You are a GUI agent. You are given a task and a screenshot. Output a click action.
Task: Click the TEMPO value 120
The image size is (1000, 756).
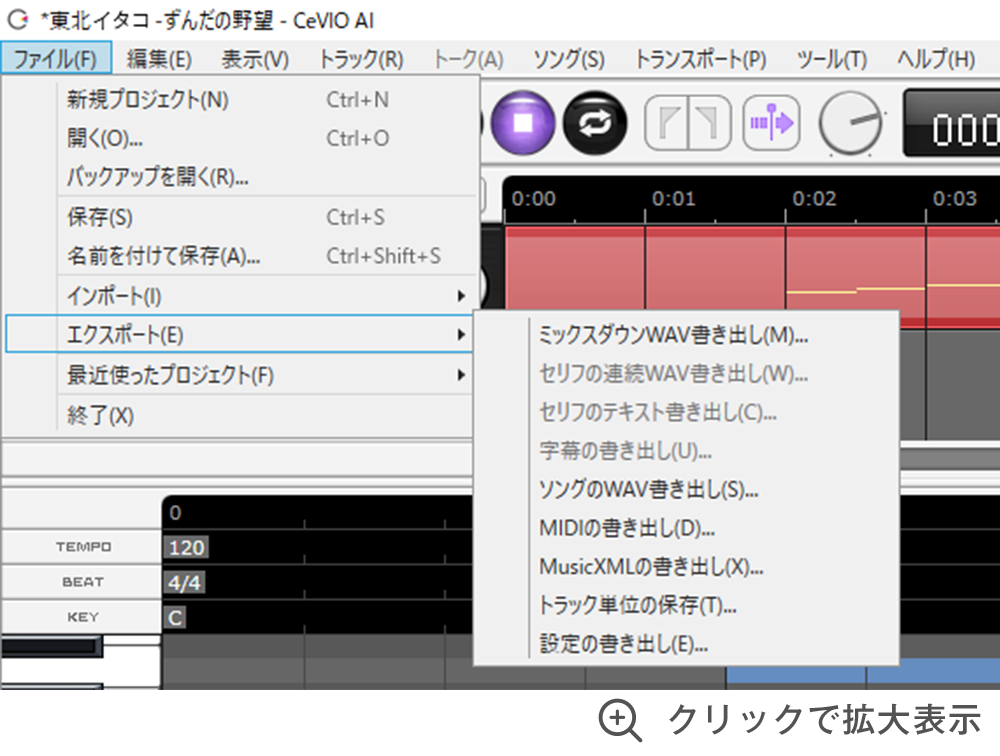pos(187,547)
